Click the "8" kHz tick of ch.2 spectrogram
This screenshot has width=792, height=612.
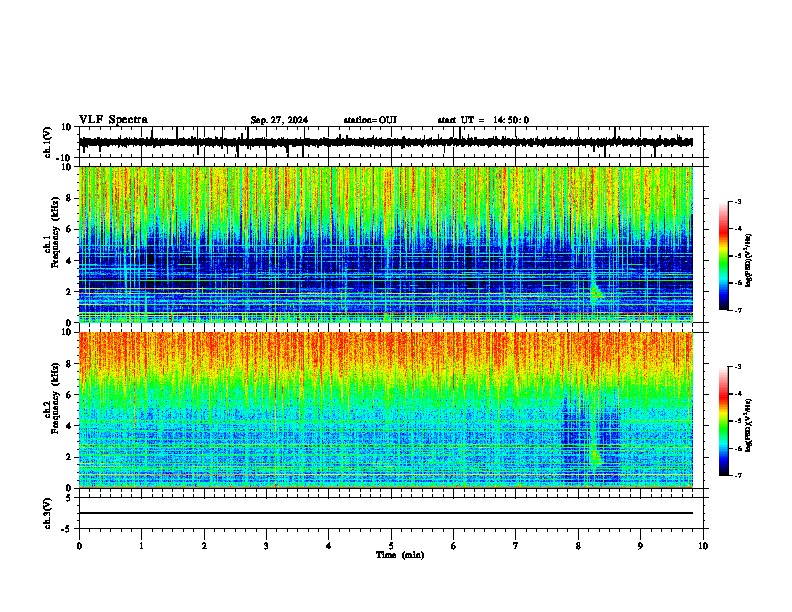click(70, 364)
